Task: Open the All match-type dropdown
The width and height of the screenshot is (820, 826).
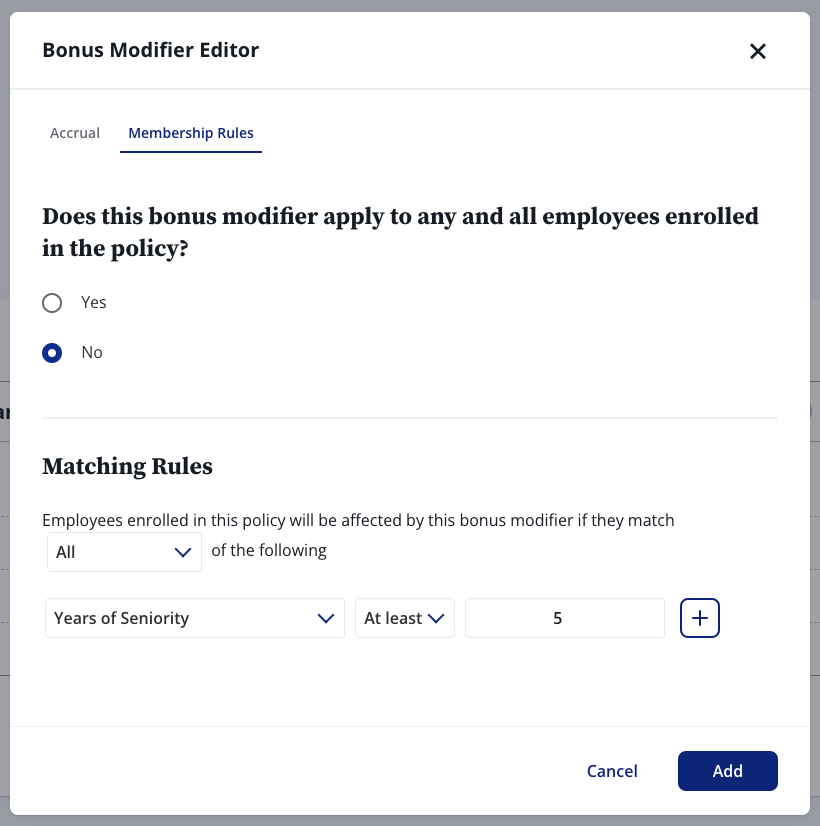Action: click(x=124, y=552)
